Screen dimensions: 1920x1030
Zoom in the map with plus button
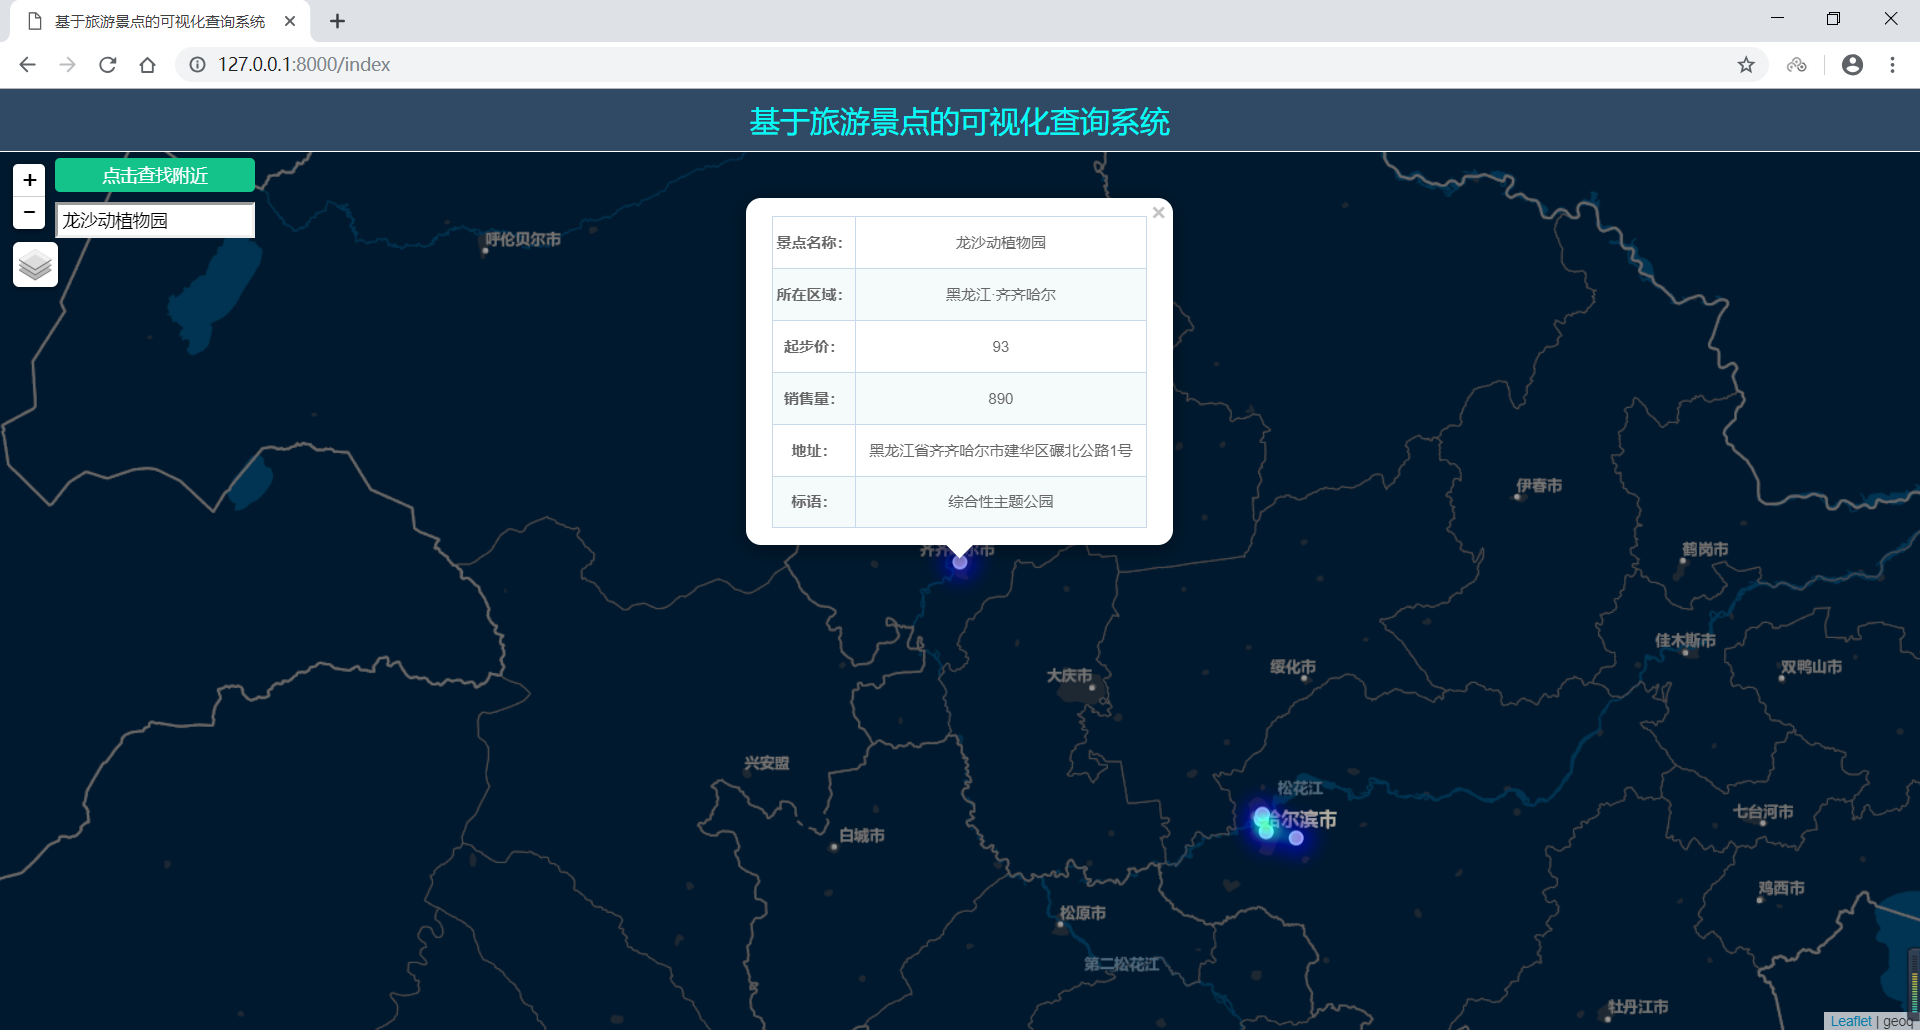(x=30, y=180)
